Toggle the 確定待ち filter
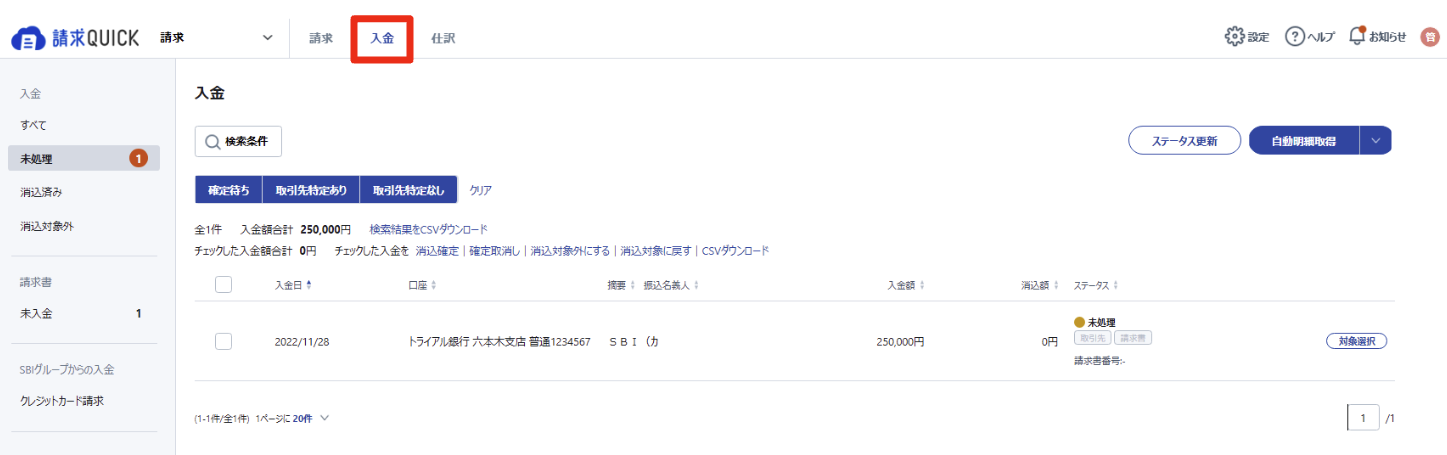The width and height of the screenshot is (1447, 455). coord(228,189)
